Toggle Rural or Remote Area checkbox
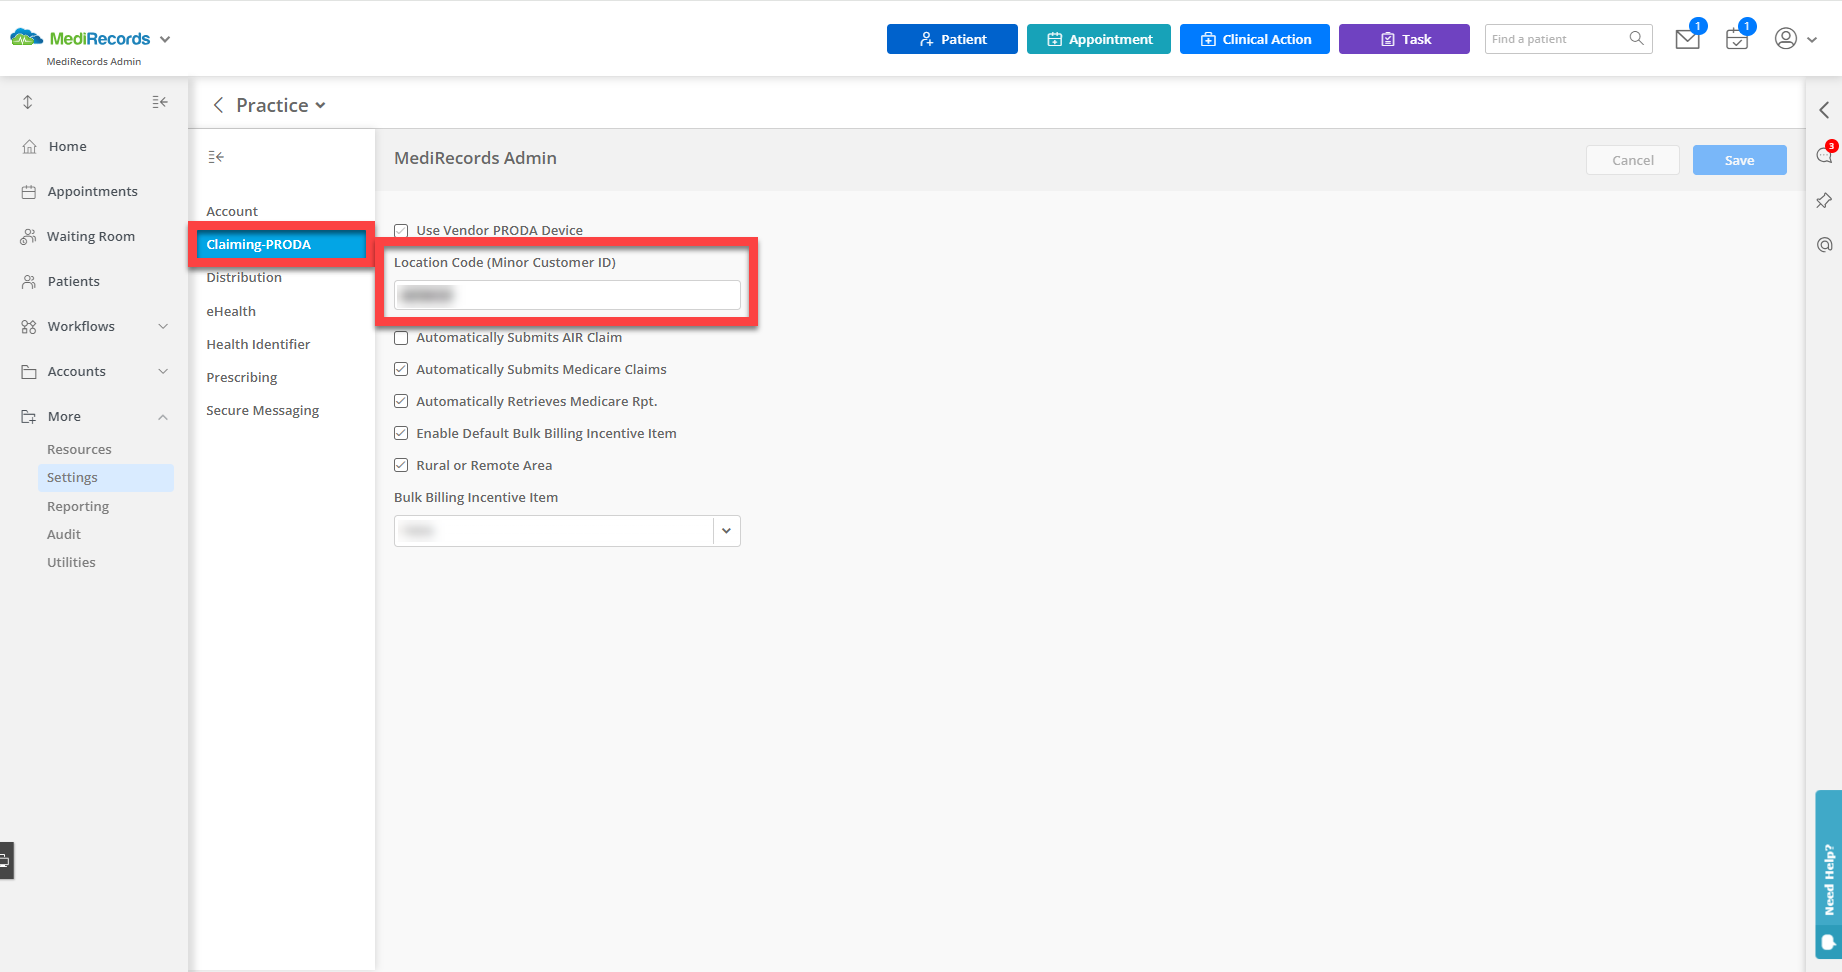Image resolution: width=1842 pixels, height=972 pixels. [401, 465]
